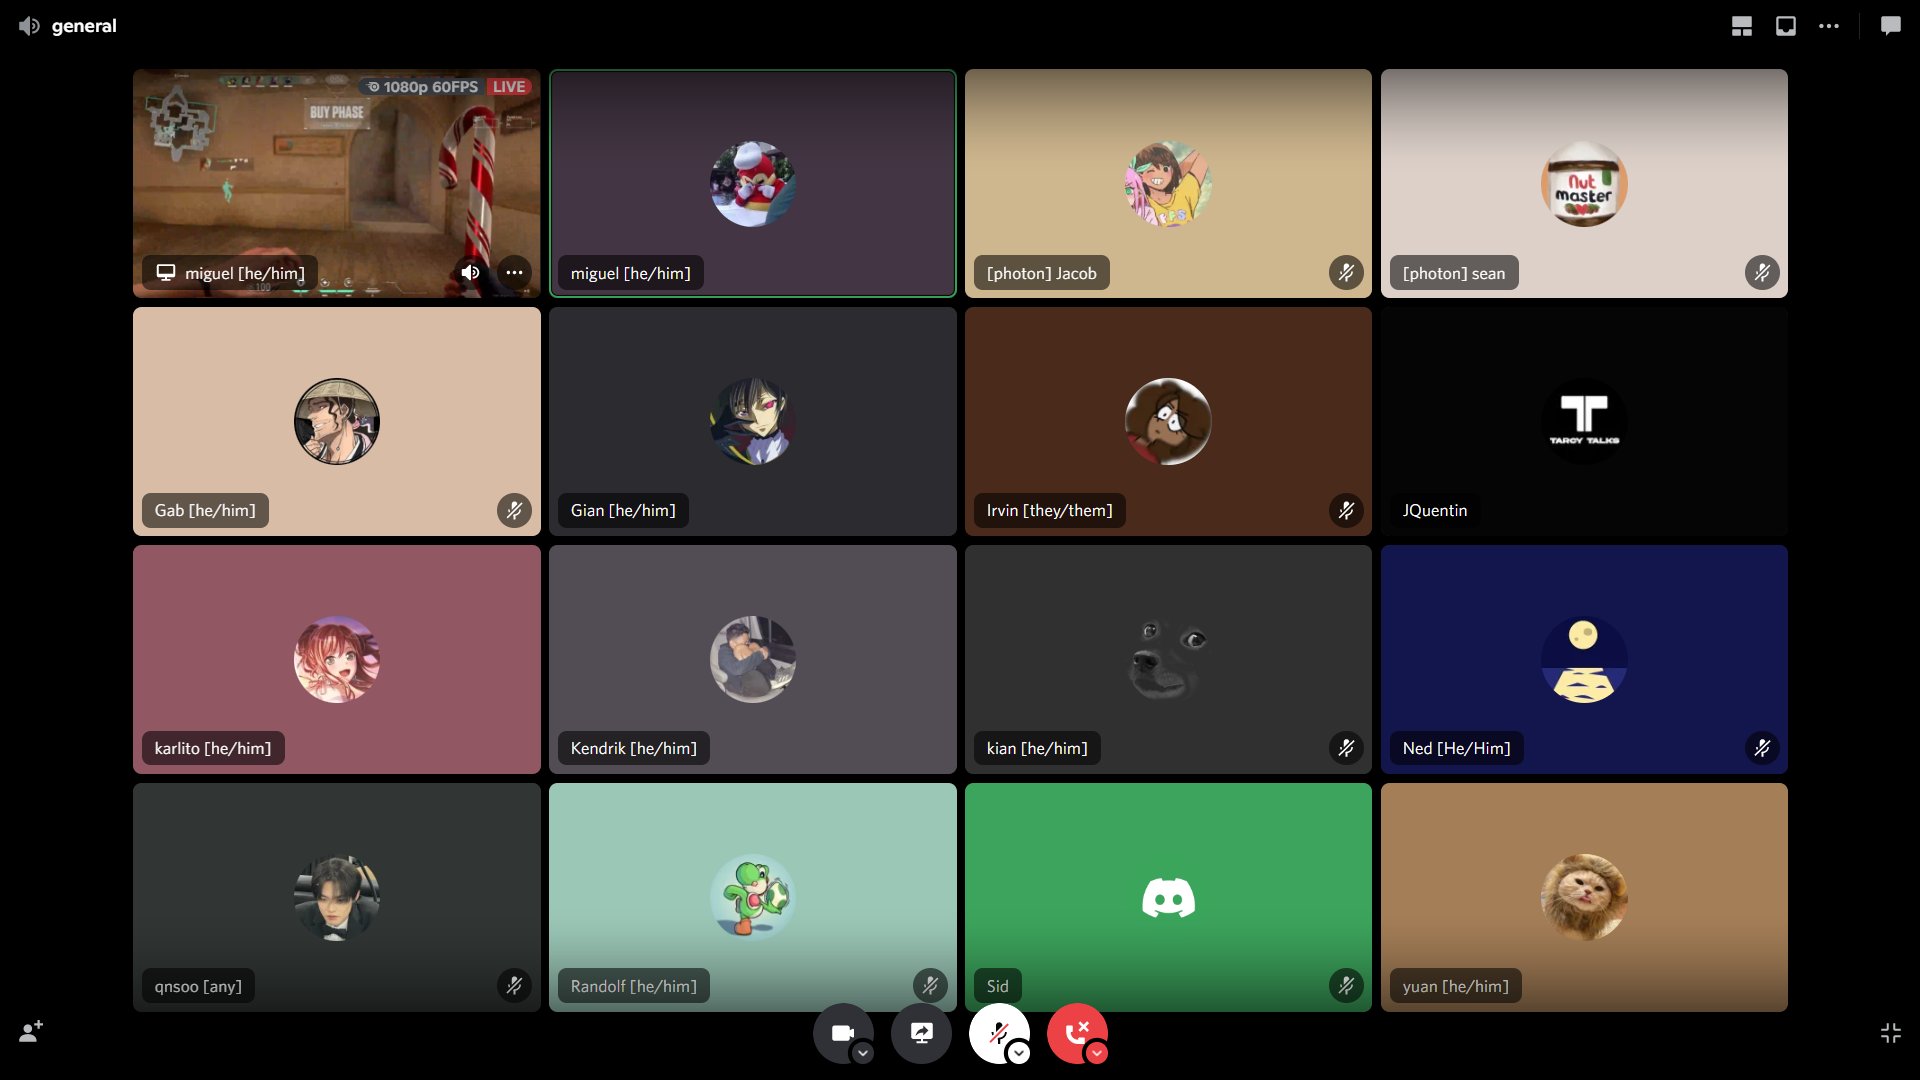This screenshot has height=1080, width=1920.
Task: Open more options in top bar
Action: point(1829,26)
